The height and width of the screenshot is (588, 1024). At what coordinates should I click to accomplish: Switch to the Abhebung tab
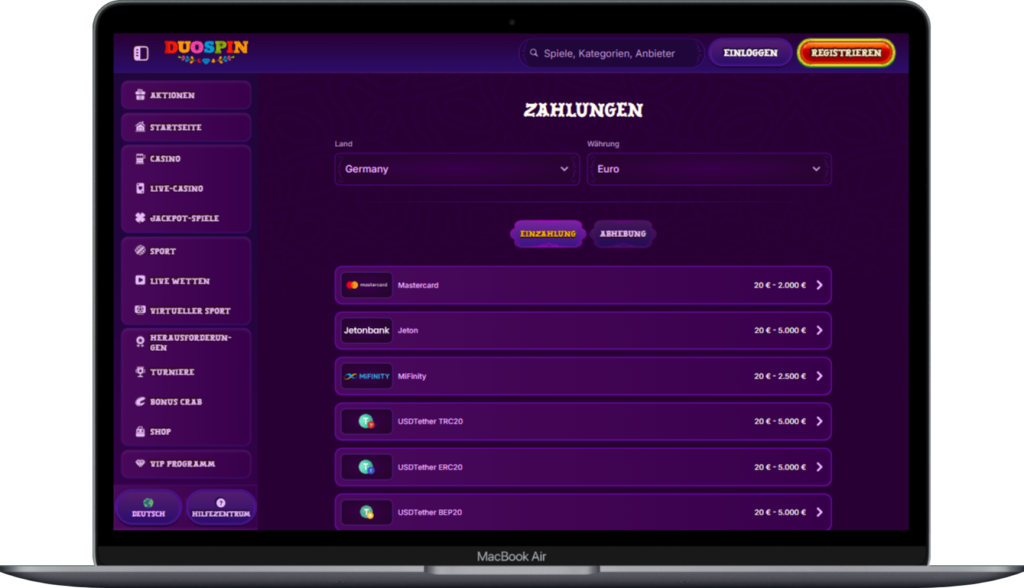pos(623,232)
